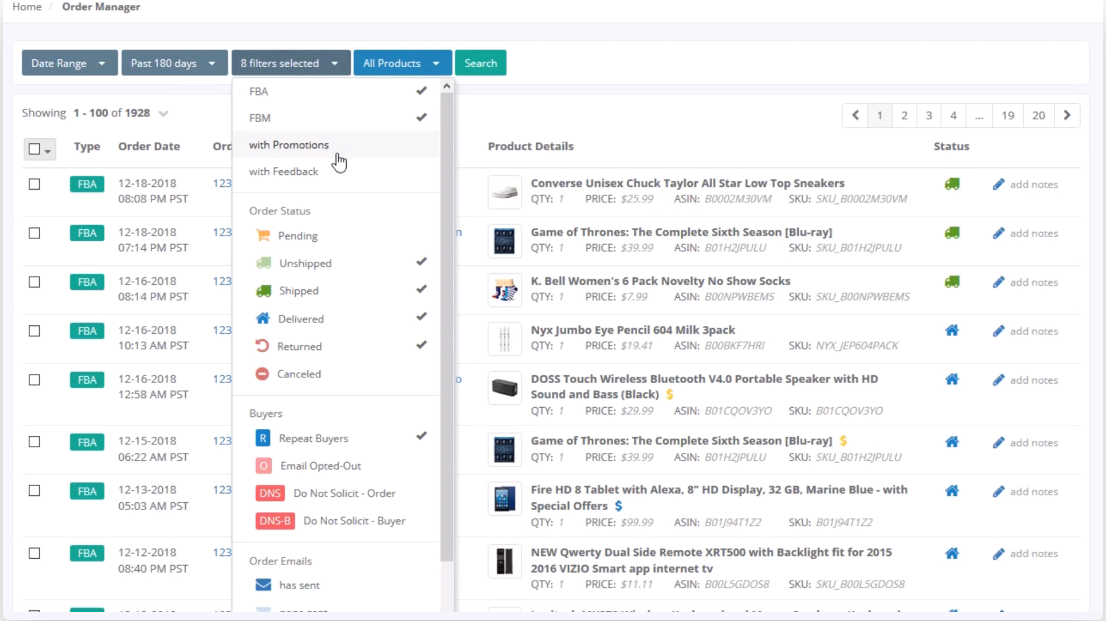1106x621 pixels.
Task: Click the blue dollar icon on Fire HD 8 Tablet
Action: tap(619, 506)
